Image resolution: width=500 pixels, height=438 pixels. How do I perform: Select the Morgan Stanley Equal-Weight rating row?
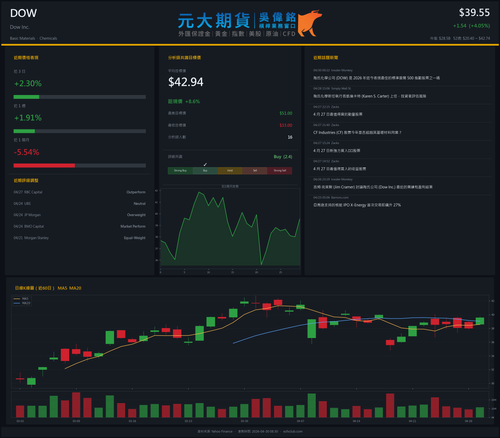tap(79, 238)
